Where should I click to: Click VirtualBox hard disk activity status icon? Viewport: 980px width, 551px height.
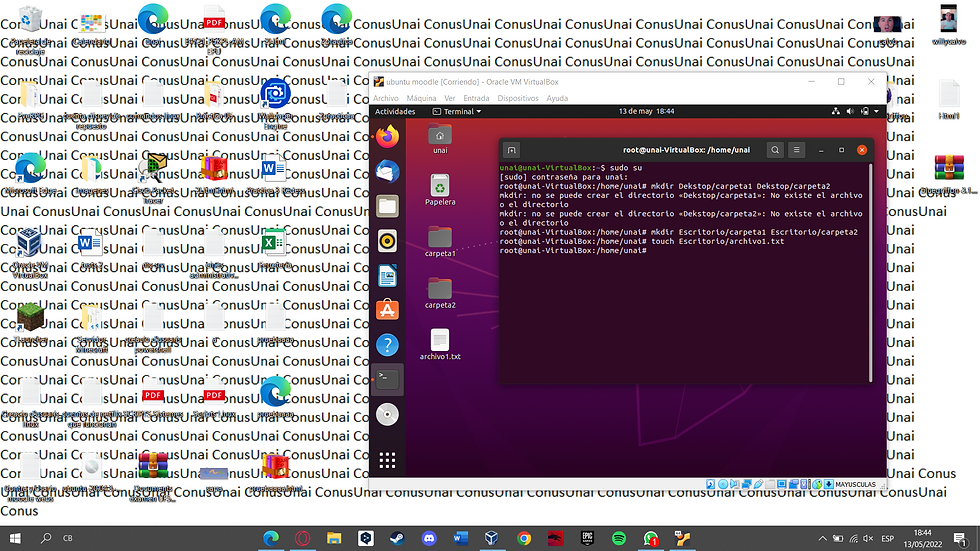pyautogui.click(x=710, y=484)
